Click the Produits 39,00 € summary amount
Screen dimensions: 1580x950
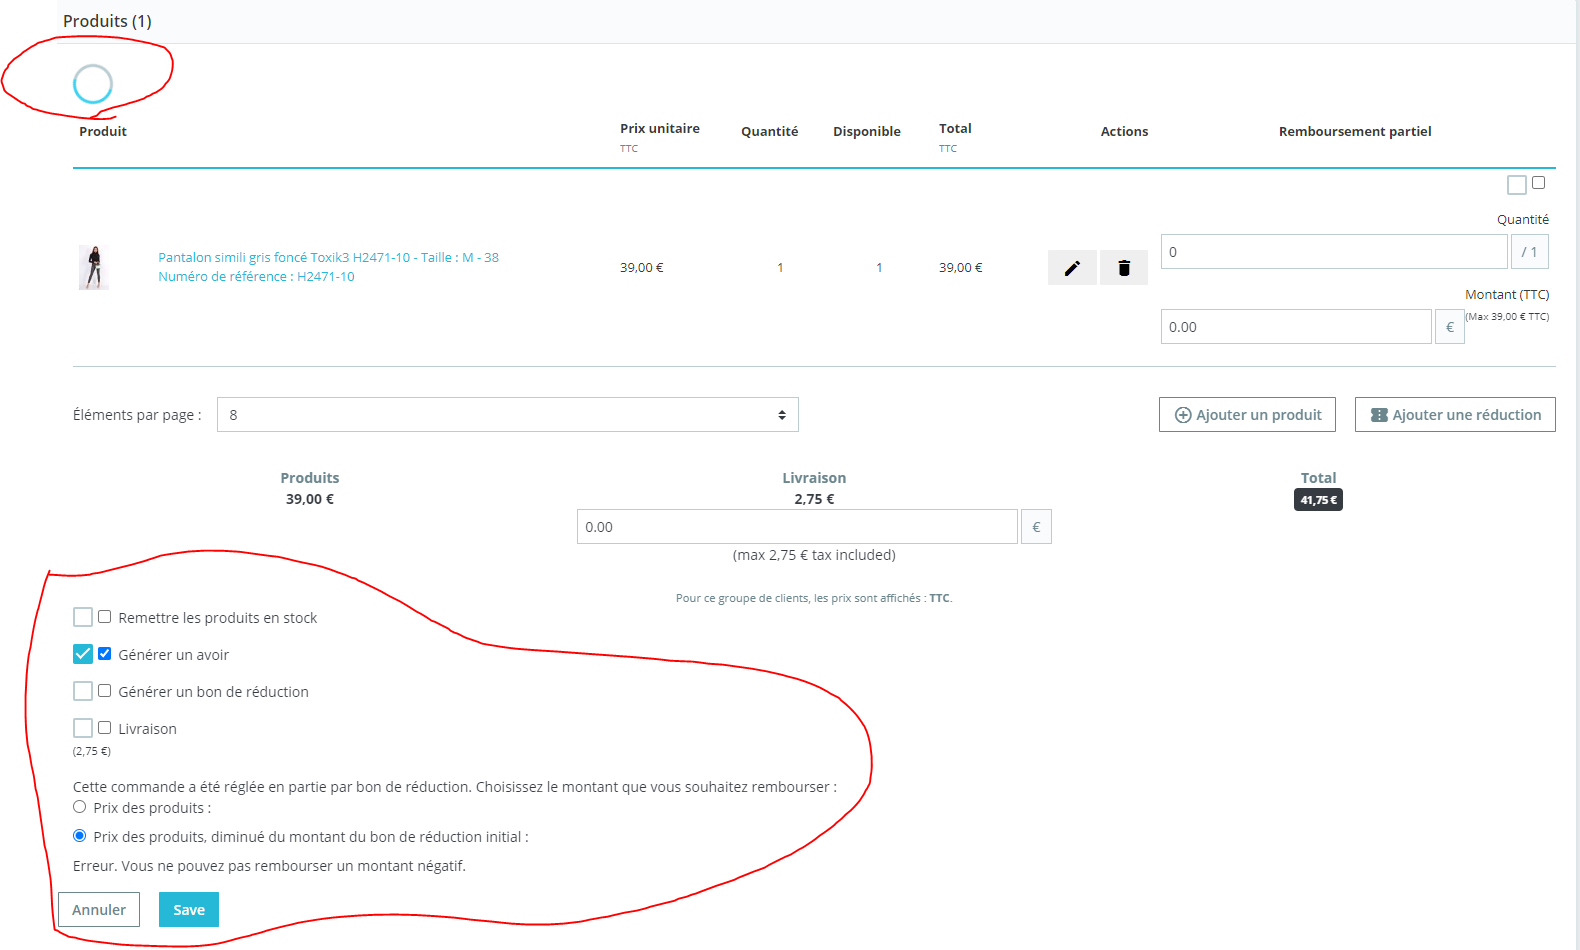point(310,499)
